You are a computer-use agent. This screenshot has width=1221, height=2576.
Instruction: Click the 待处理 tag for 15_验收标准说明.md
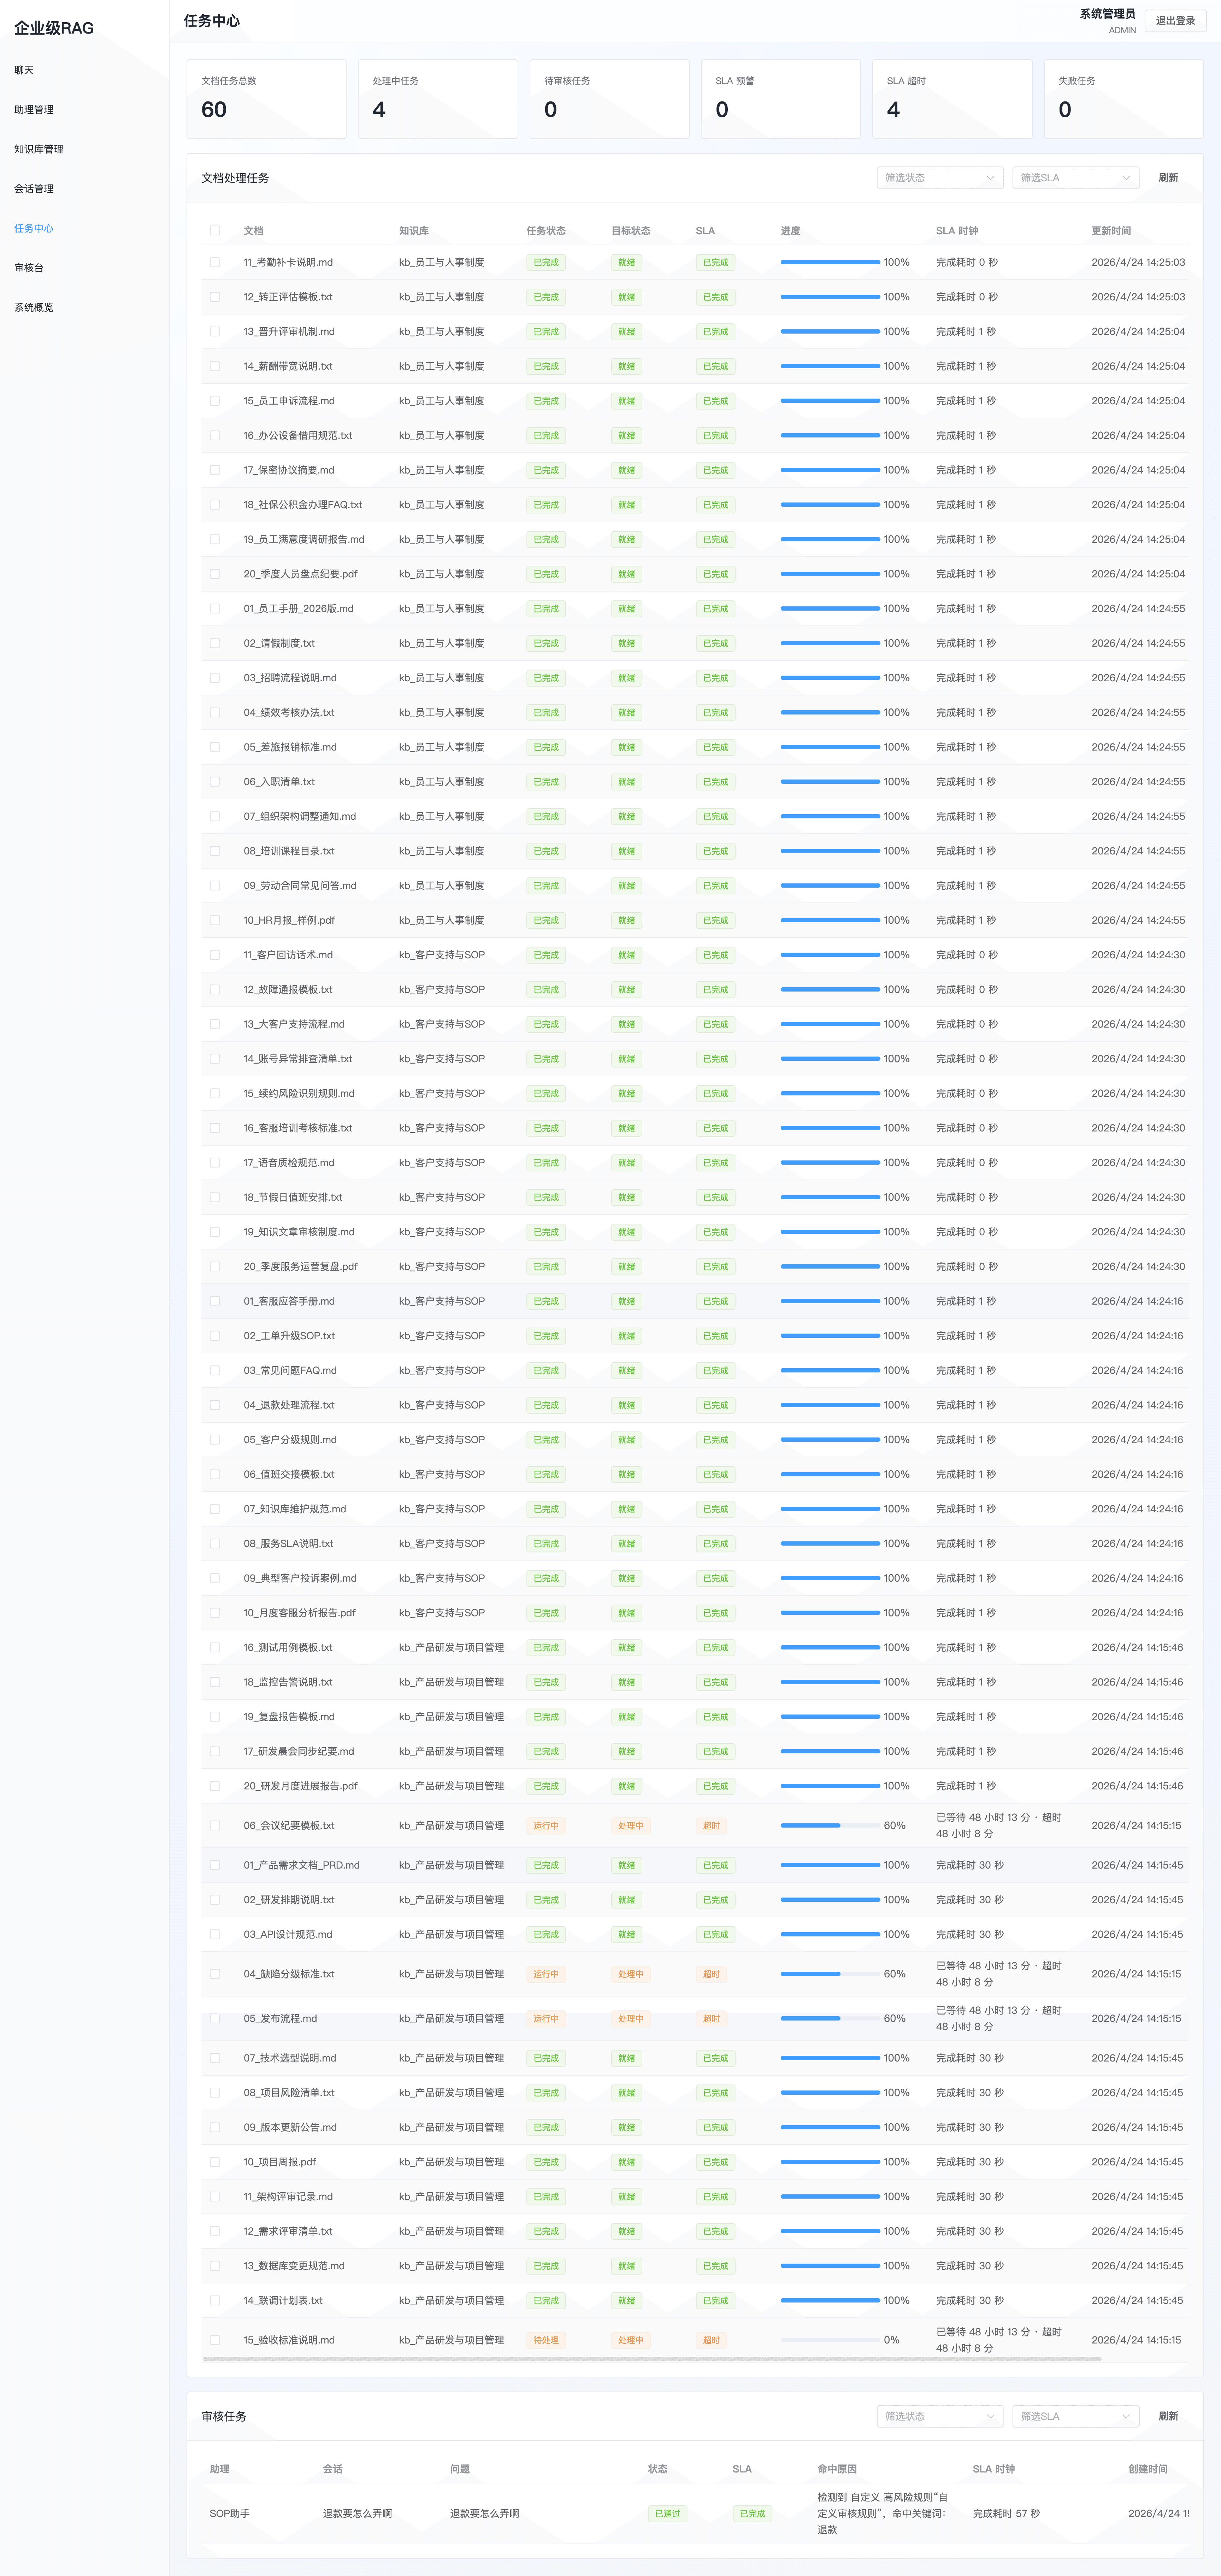click(546, 2340)
